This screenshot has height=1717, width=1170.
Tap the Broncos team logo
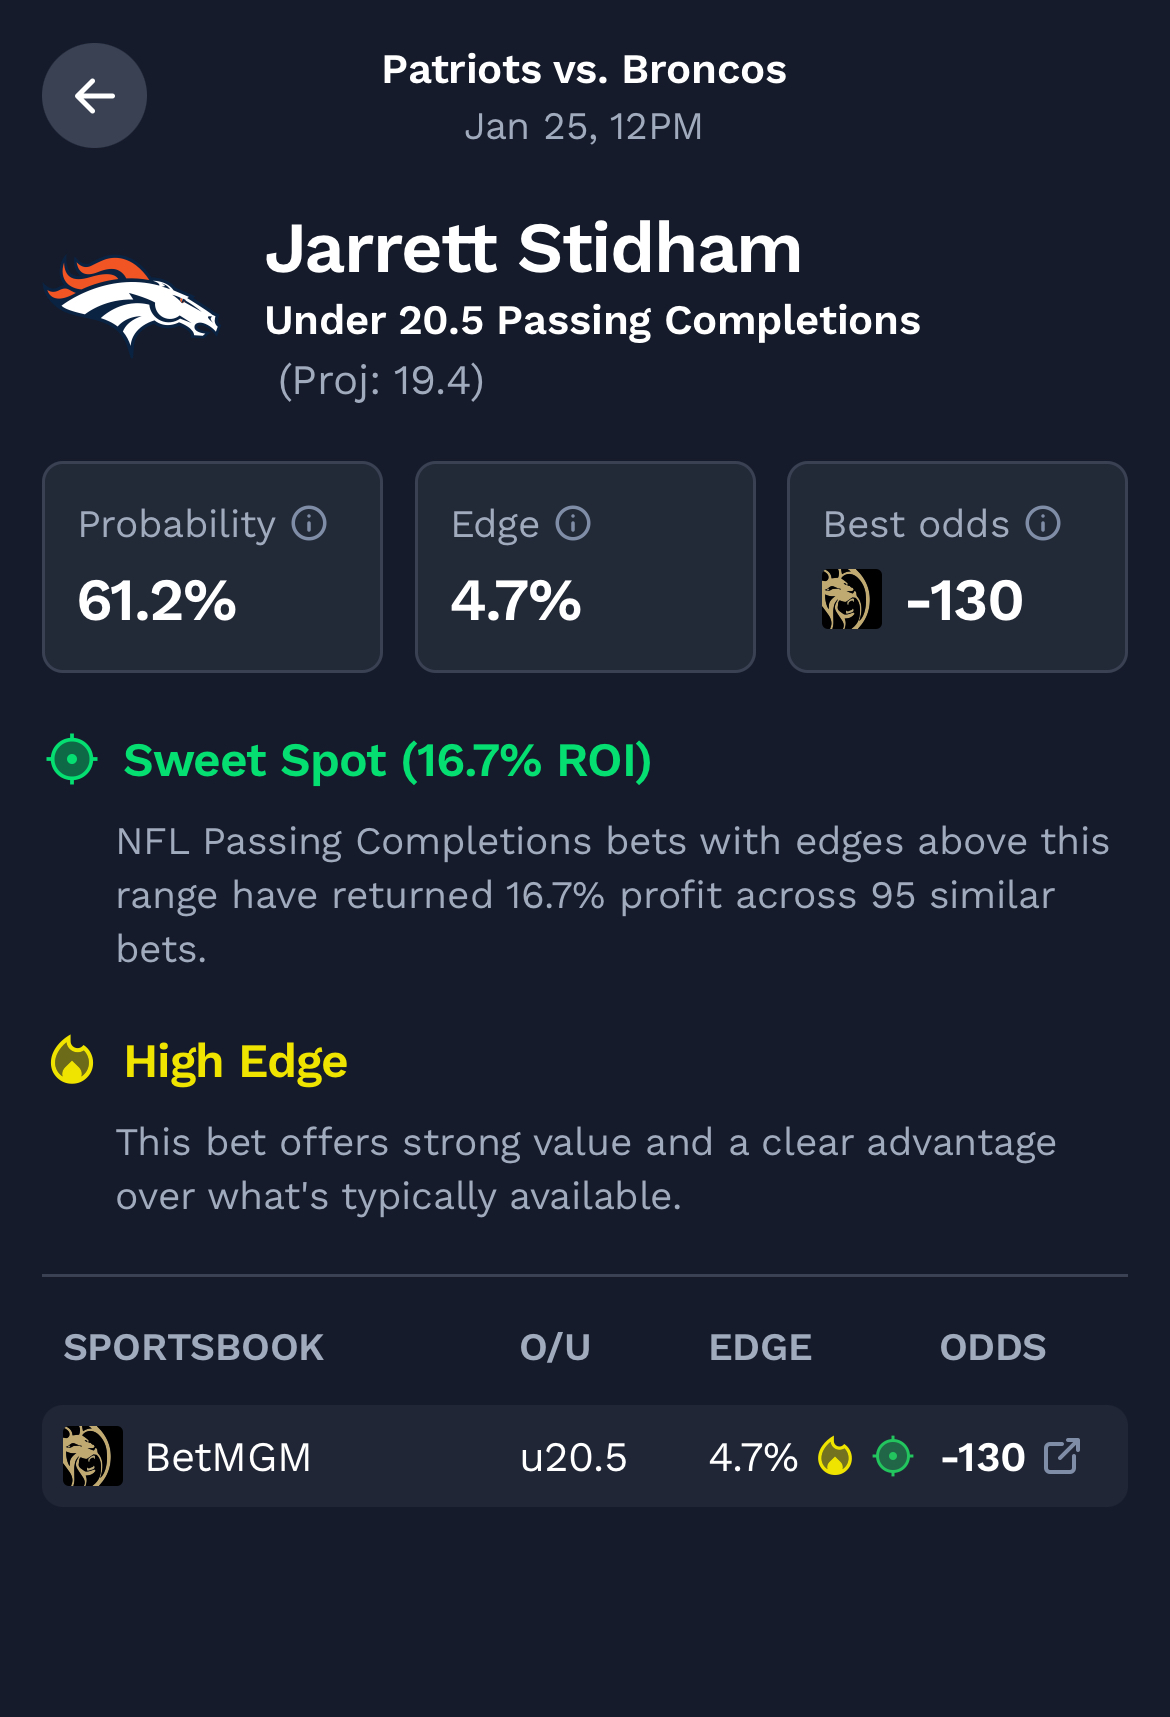(132, 302)
